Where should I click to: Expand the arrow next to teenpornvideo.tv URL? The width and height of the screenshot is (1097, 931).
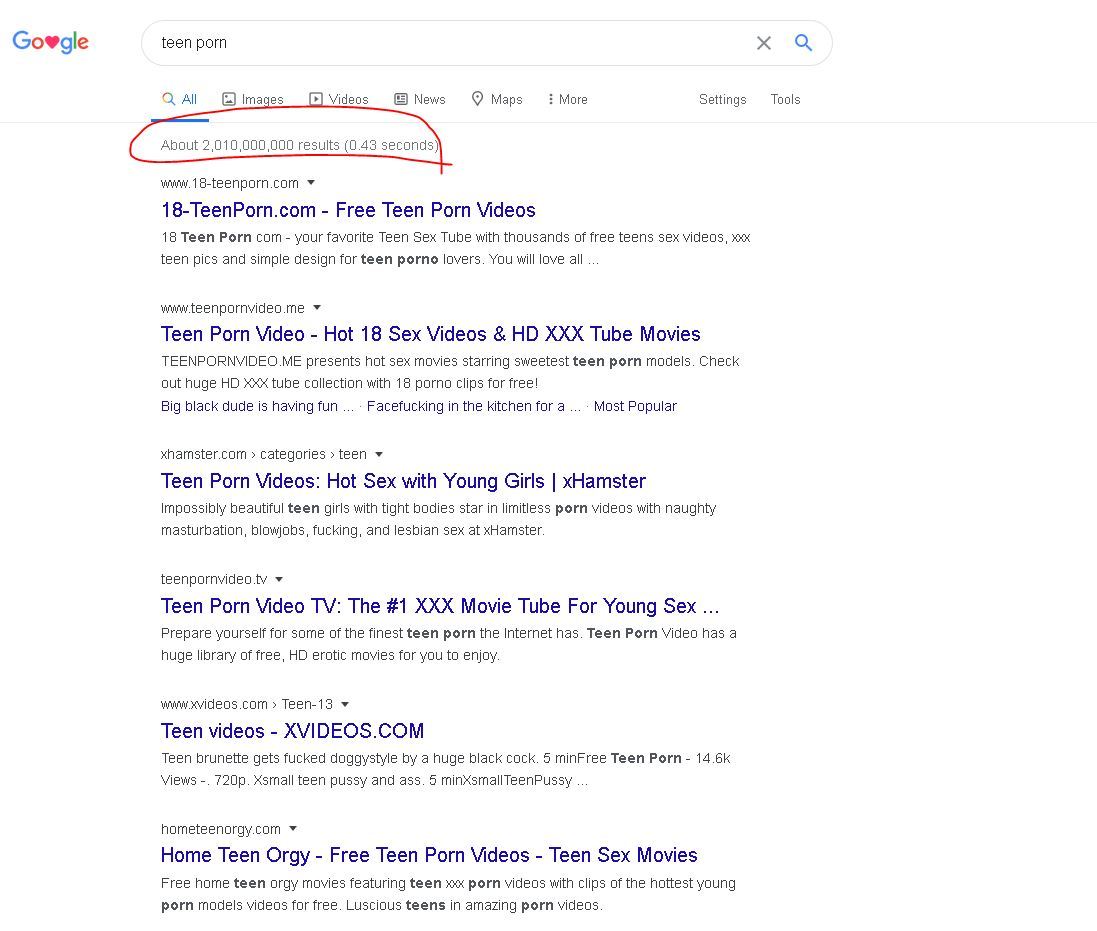pyautogui.click(x=279, y=579)
